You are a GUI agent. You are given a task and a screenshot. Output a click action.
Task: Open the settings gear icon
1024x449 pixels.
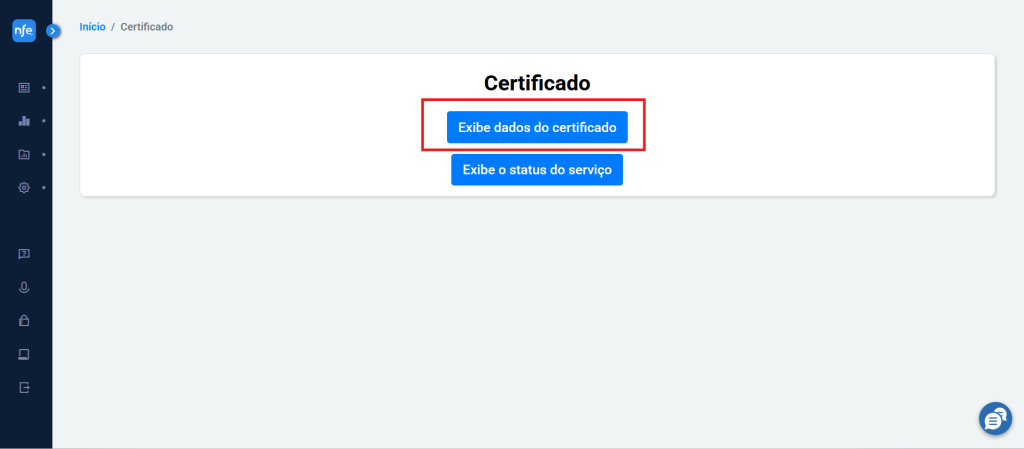click(x=24, y=188)
